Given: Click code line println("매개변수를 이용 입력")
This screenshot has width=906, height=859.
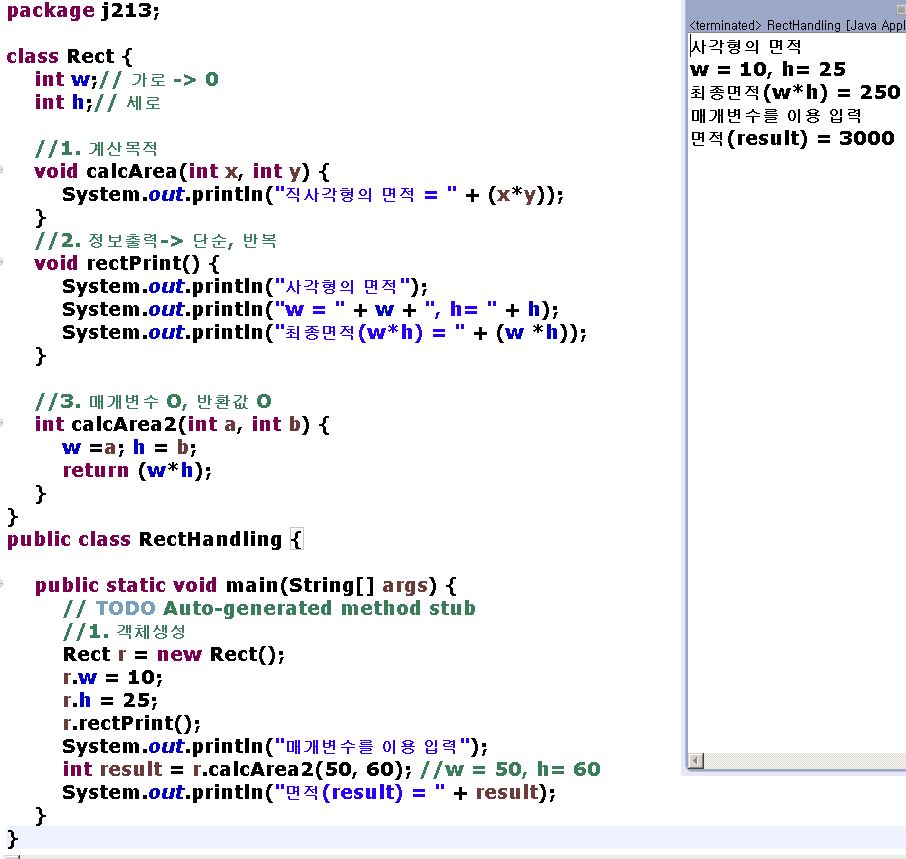Looking at the screenshot, I should [275, 746].
